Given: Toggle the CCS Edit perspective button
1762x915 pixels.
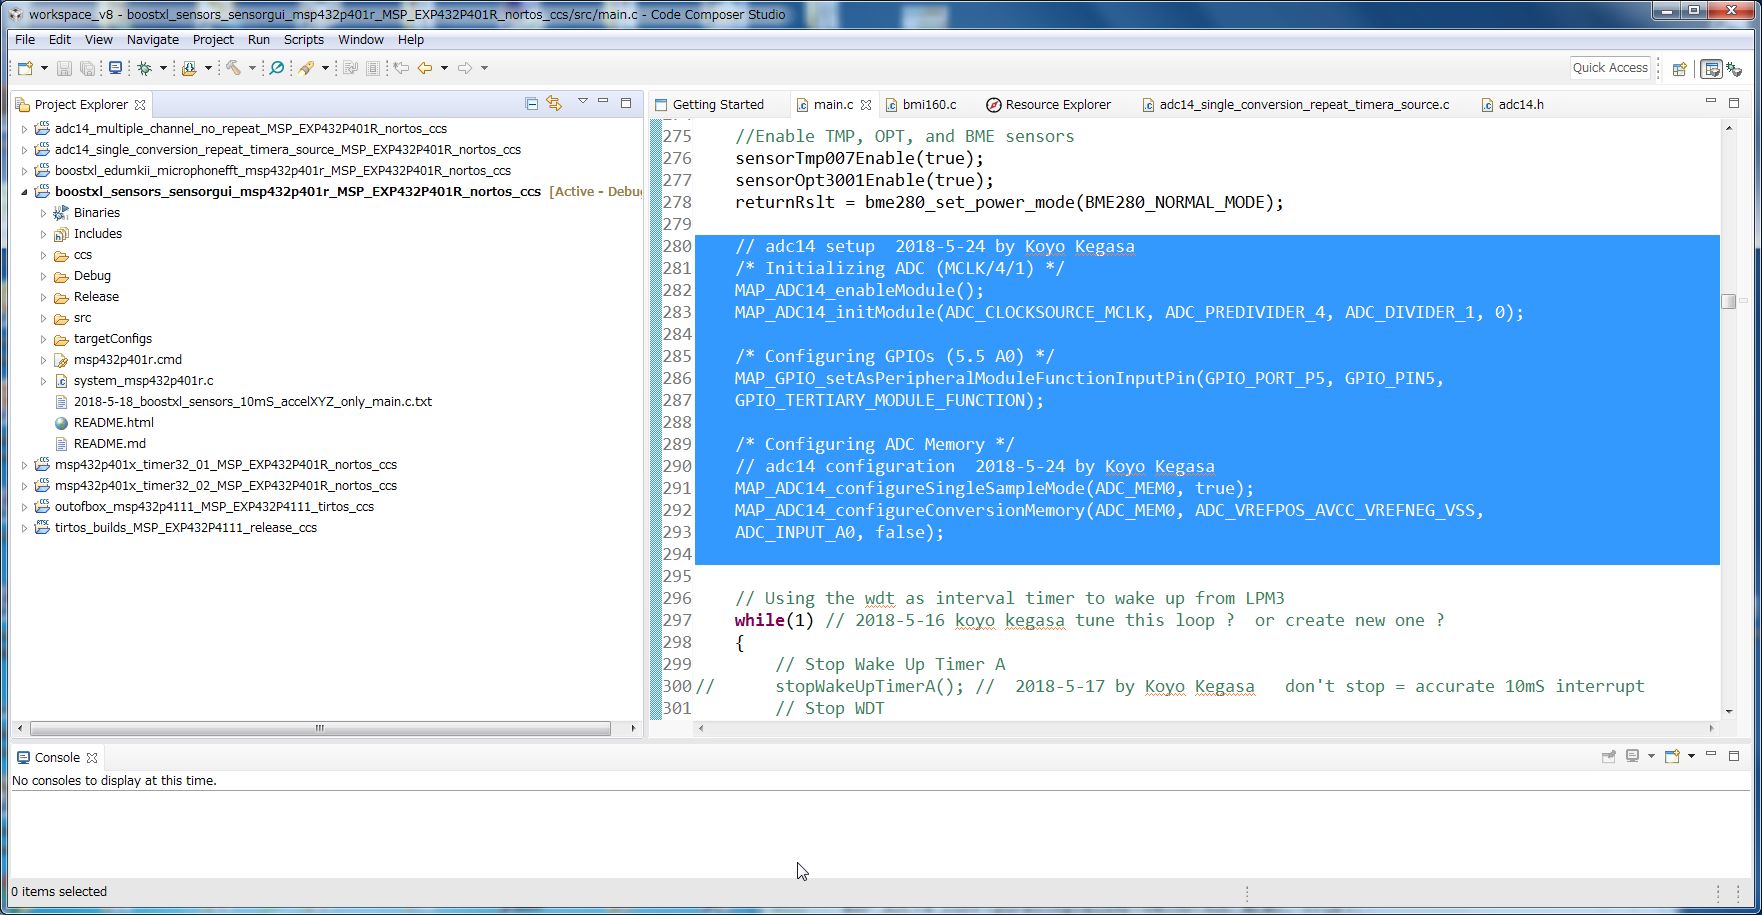Looking at the screenshot, I should coord(1712,68).
